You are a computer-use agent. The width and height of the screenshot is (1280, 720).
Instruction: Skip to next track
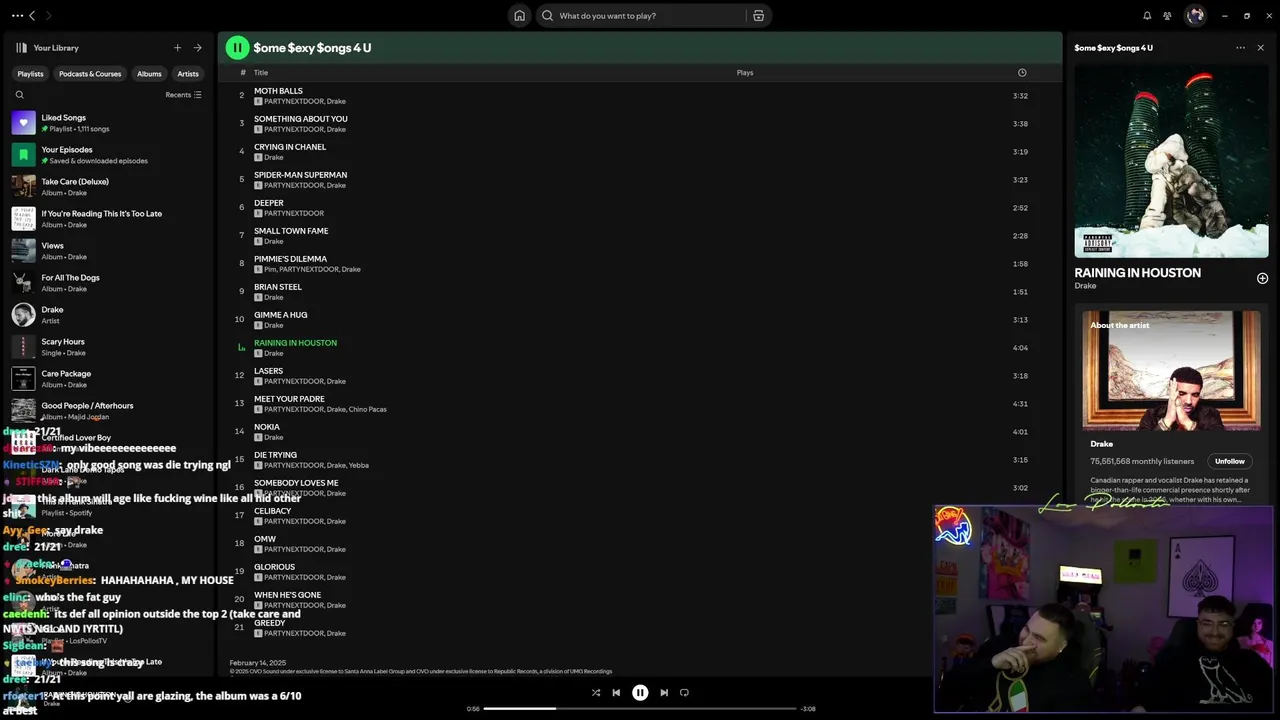click(664, 692)
